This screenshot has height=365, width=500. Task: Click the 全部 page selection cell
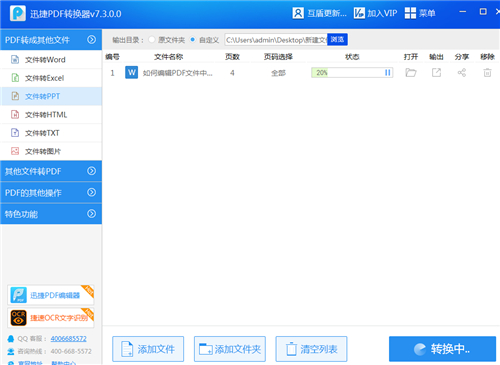point(278,73)
